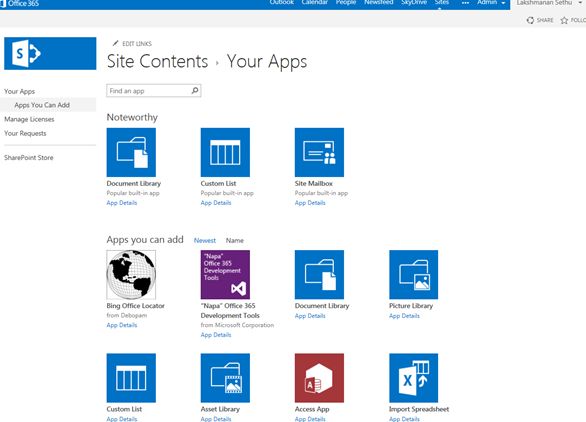Click the Follow star icon

pyautogui.click(x=564, y=20)
